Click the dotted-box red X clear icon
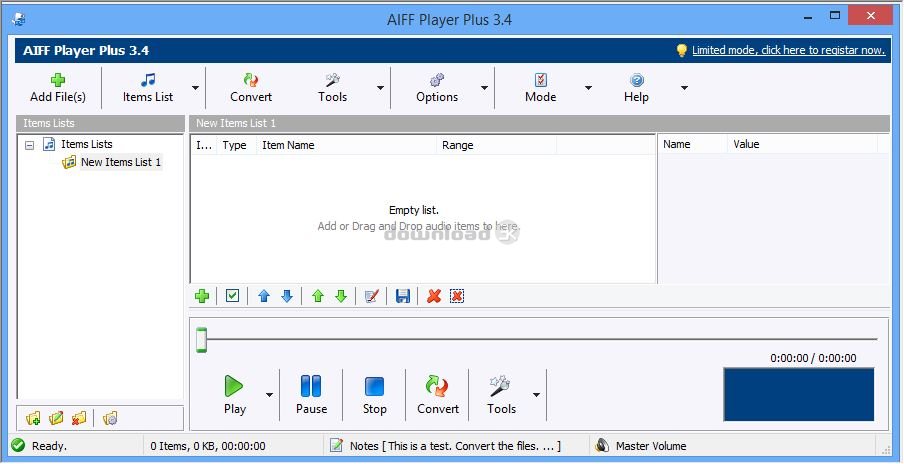904x464 pixels. click(x=457, y=296)
